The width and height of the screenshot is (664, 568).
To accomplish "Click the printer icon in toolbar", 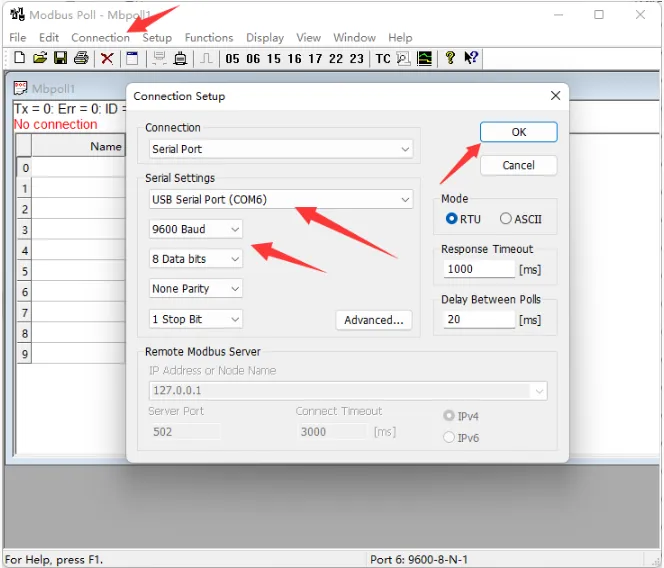I will (81, 58).
